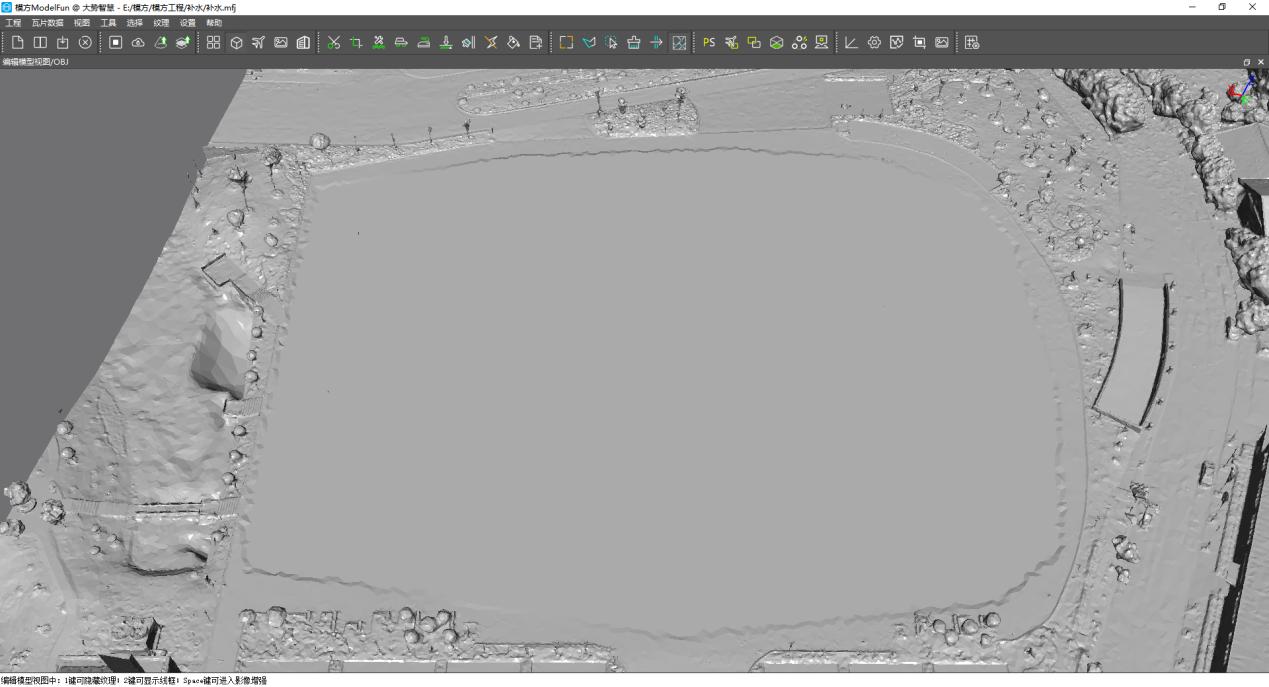Click the airplane flight view icon
This screenshot has height=687, width=1269.
click(x=259, y=42)
